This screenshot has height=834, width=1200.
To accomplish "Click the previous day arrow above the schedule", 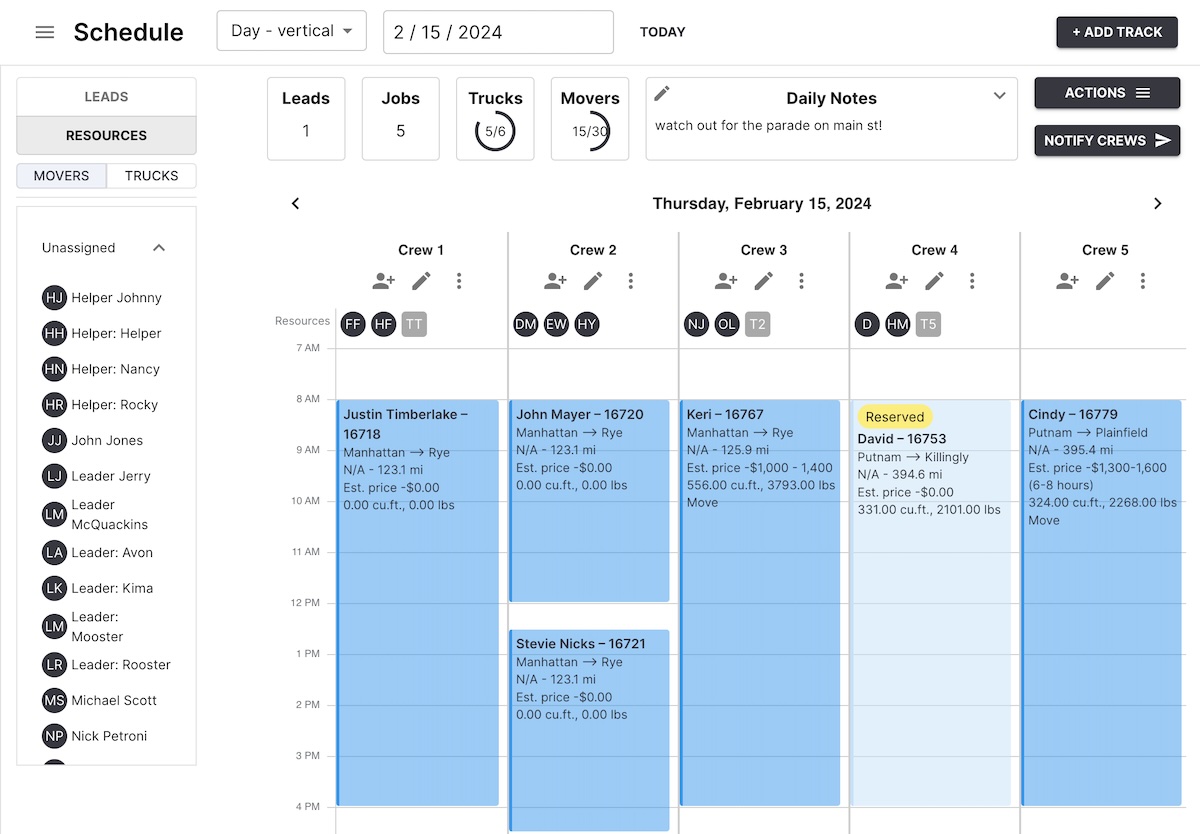I will point(295,202).
